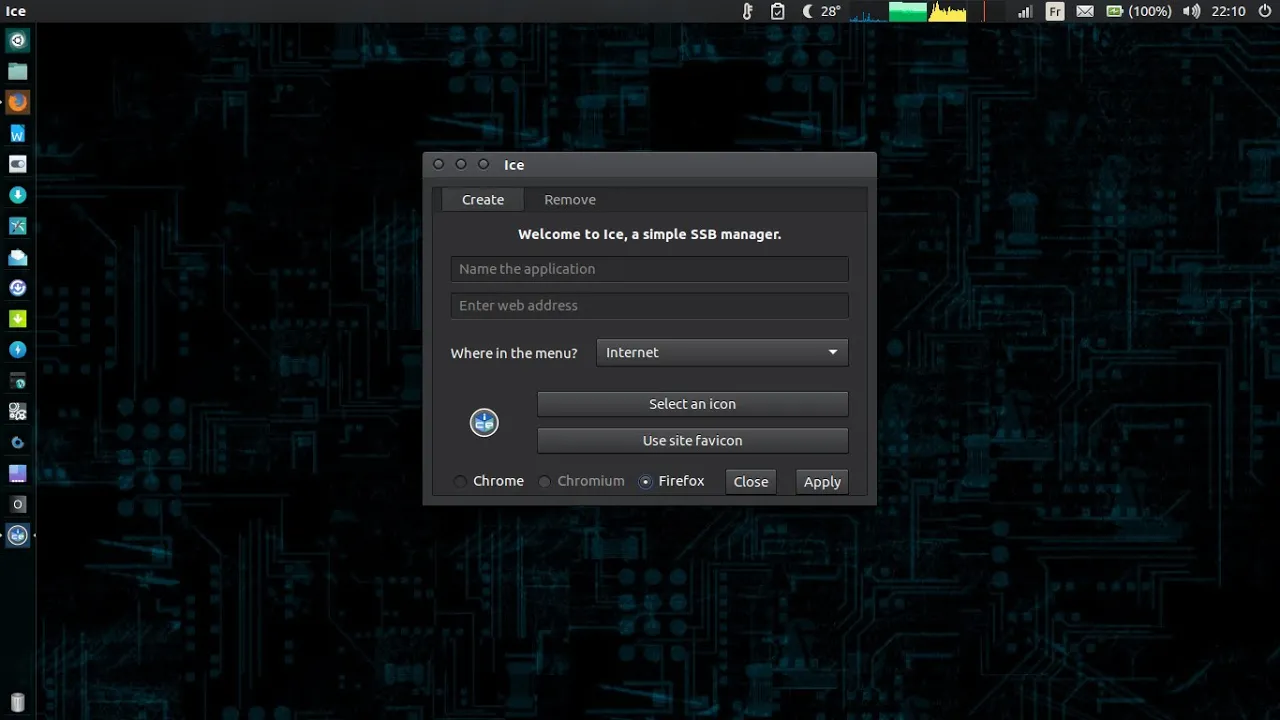Image resolution: width=1280 pixels, height=720 pixels.
Task: Open the purple square app dock icon
Action: coord(17,473)
